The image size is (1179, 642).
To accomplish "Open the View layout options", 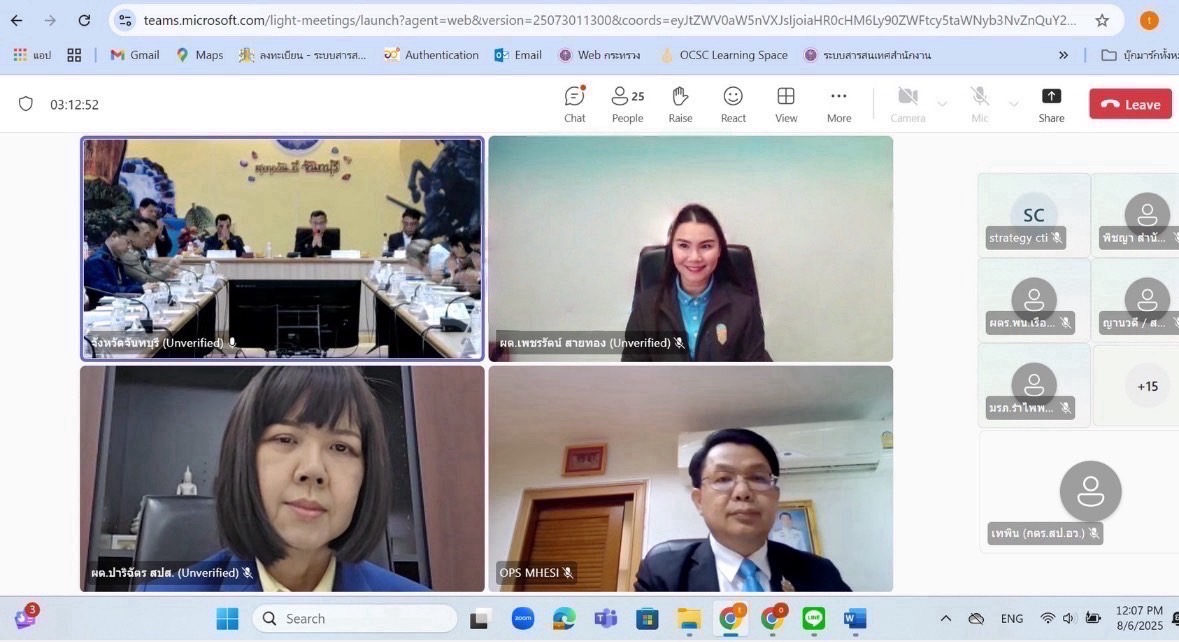I will pos(786,104).
